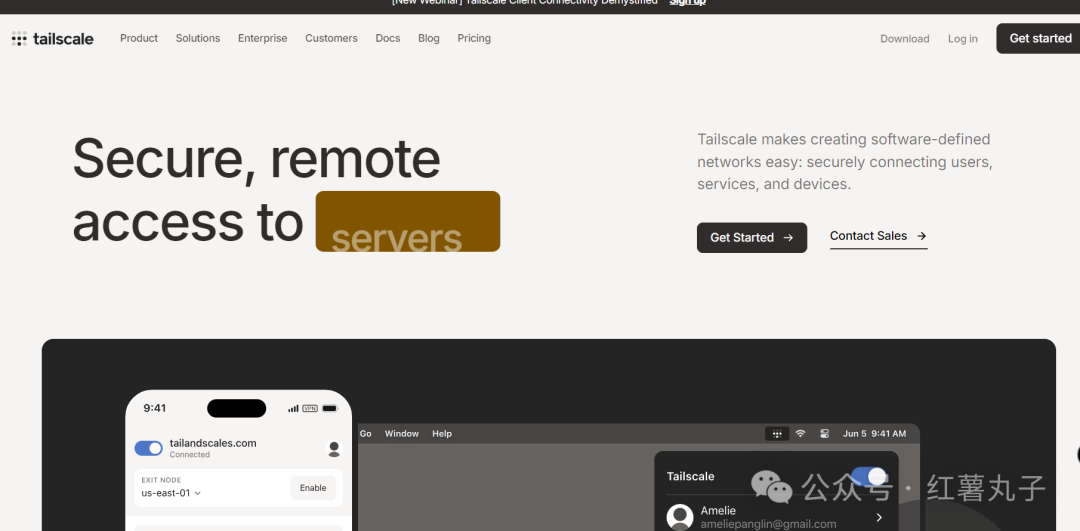Click the Log in link
The height and width of the screenshot is (531, 1080).
962,39
